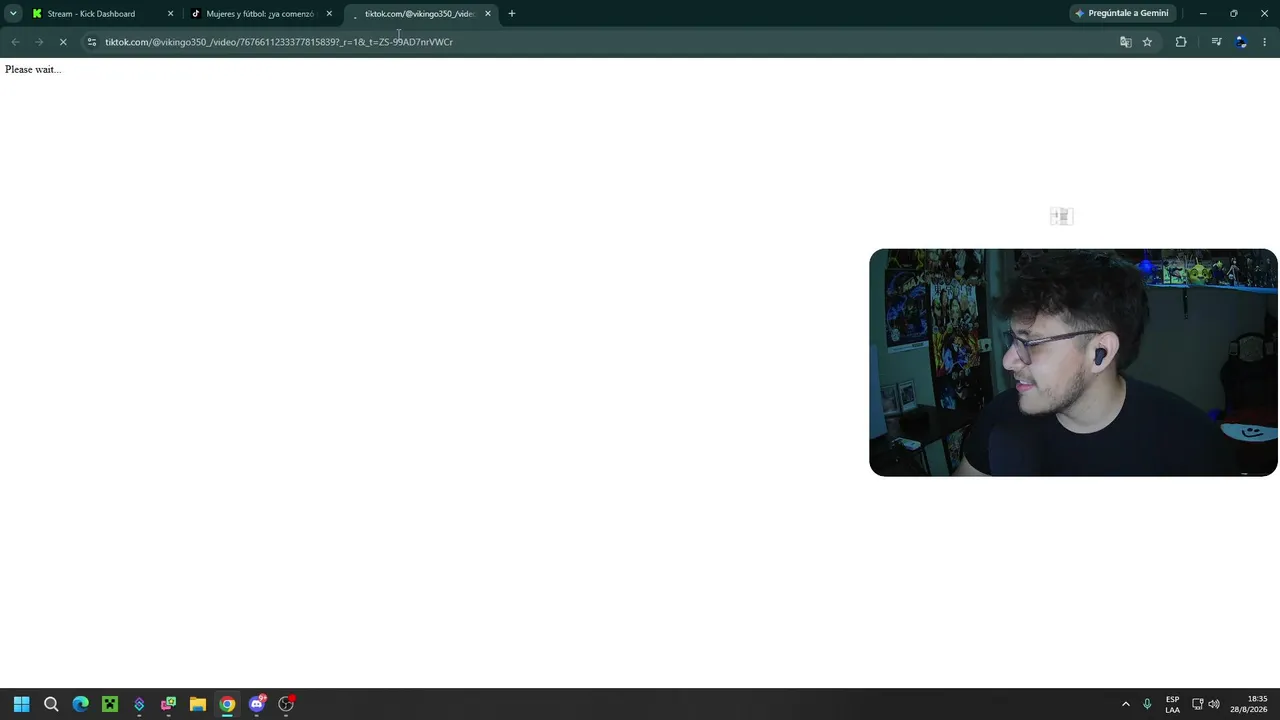Close the Stream - Kick Dashboard tab
This screenshot has height=720, width=1280.
tap(170, 14)
